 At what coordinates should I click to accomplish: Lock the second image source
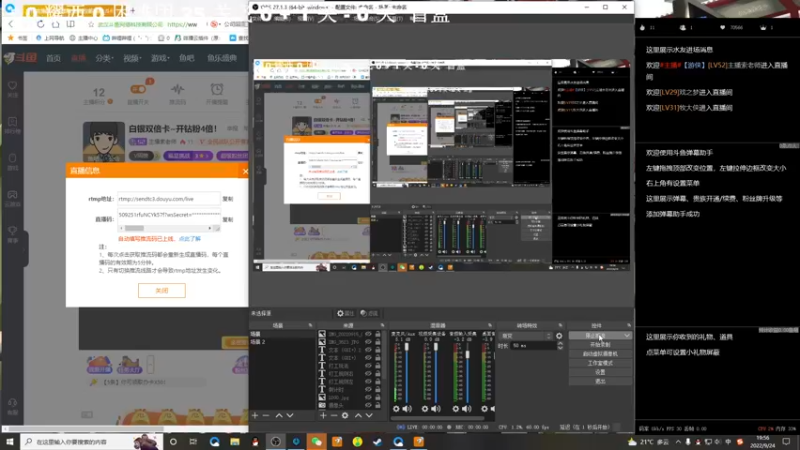click(x=378, y=342)
